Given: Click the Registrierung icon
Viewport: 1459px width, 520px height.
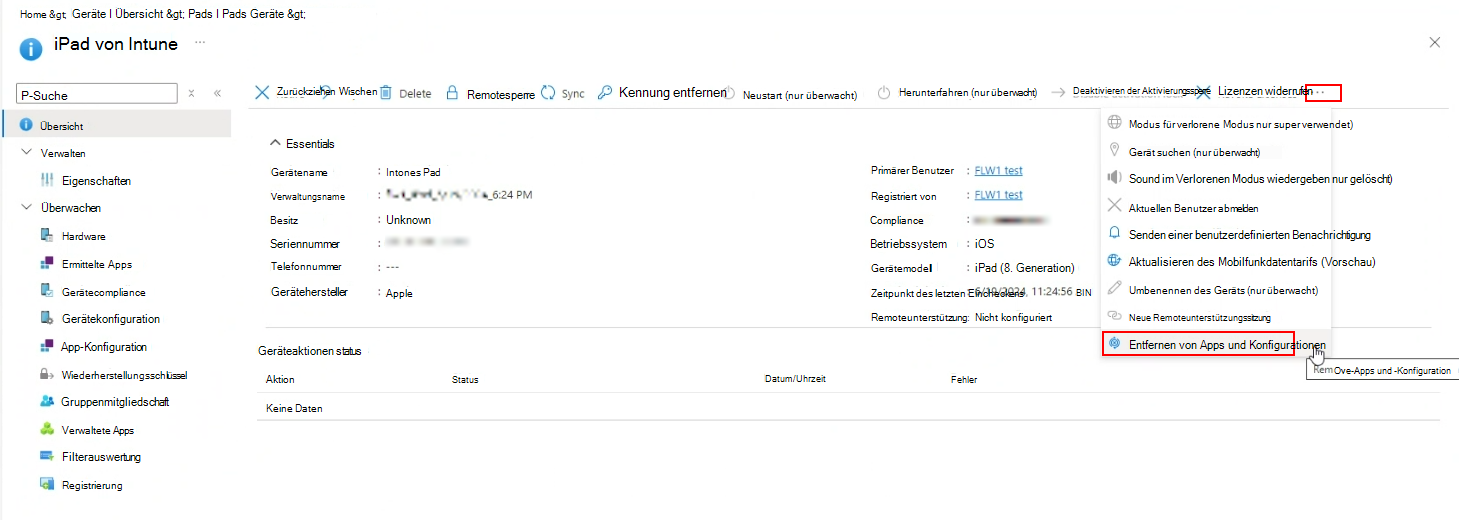Looking at the screenshot, I should pyautogui.click(x=47, y=485).
